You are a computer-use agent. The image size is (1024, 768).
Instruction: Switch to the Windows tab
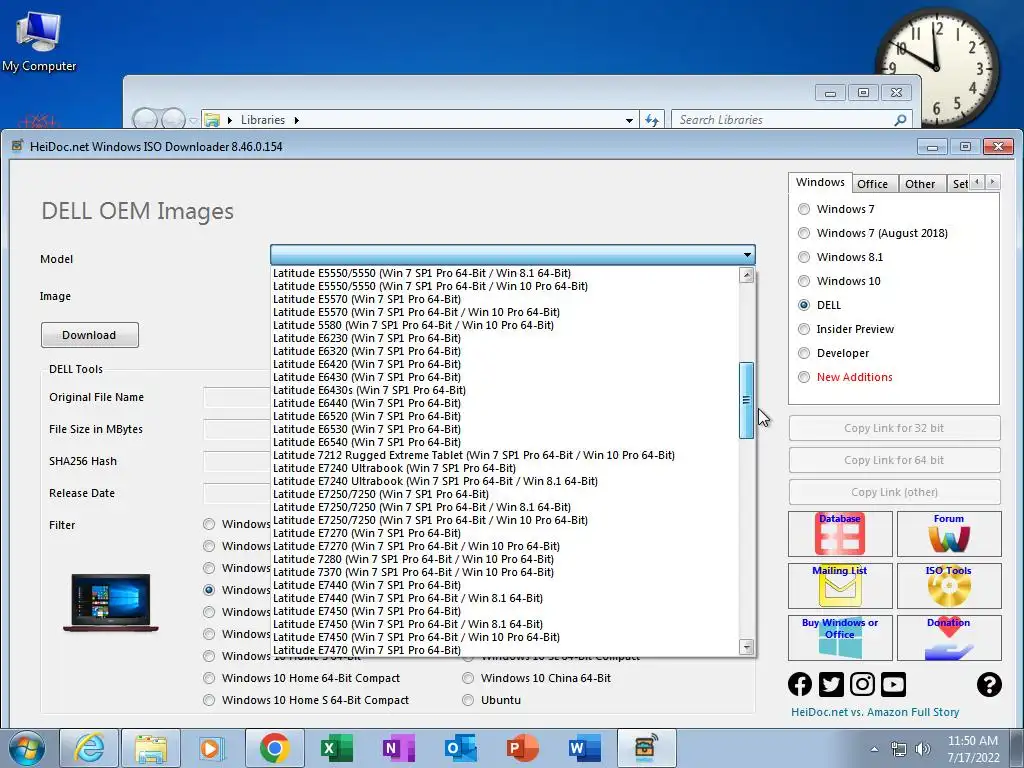tap(820, 183)
